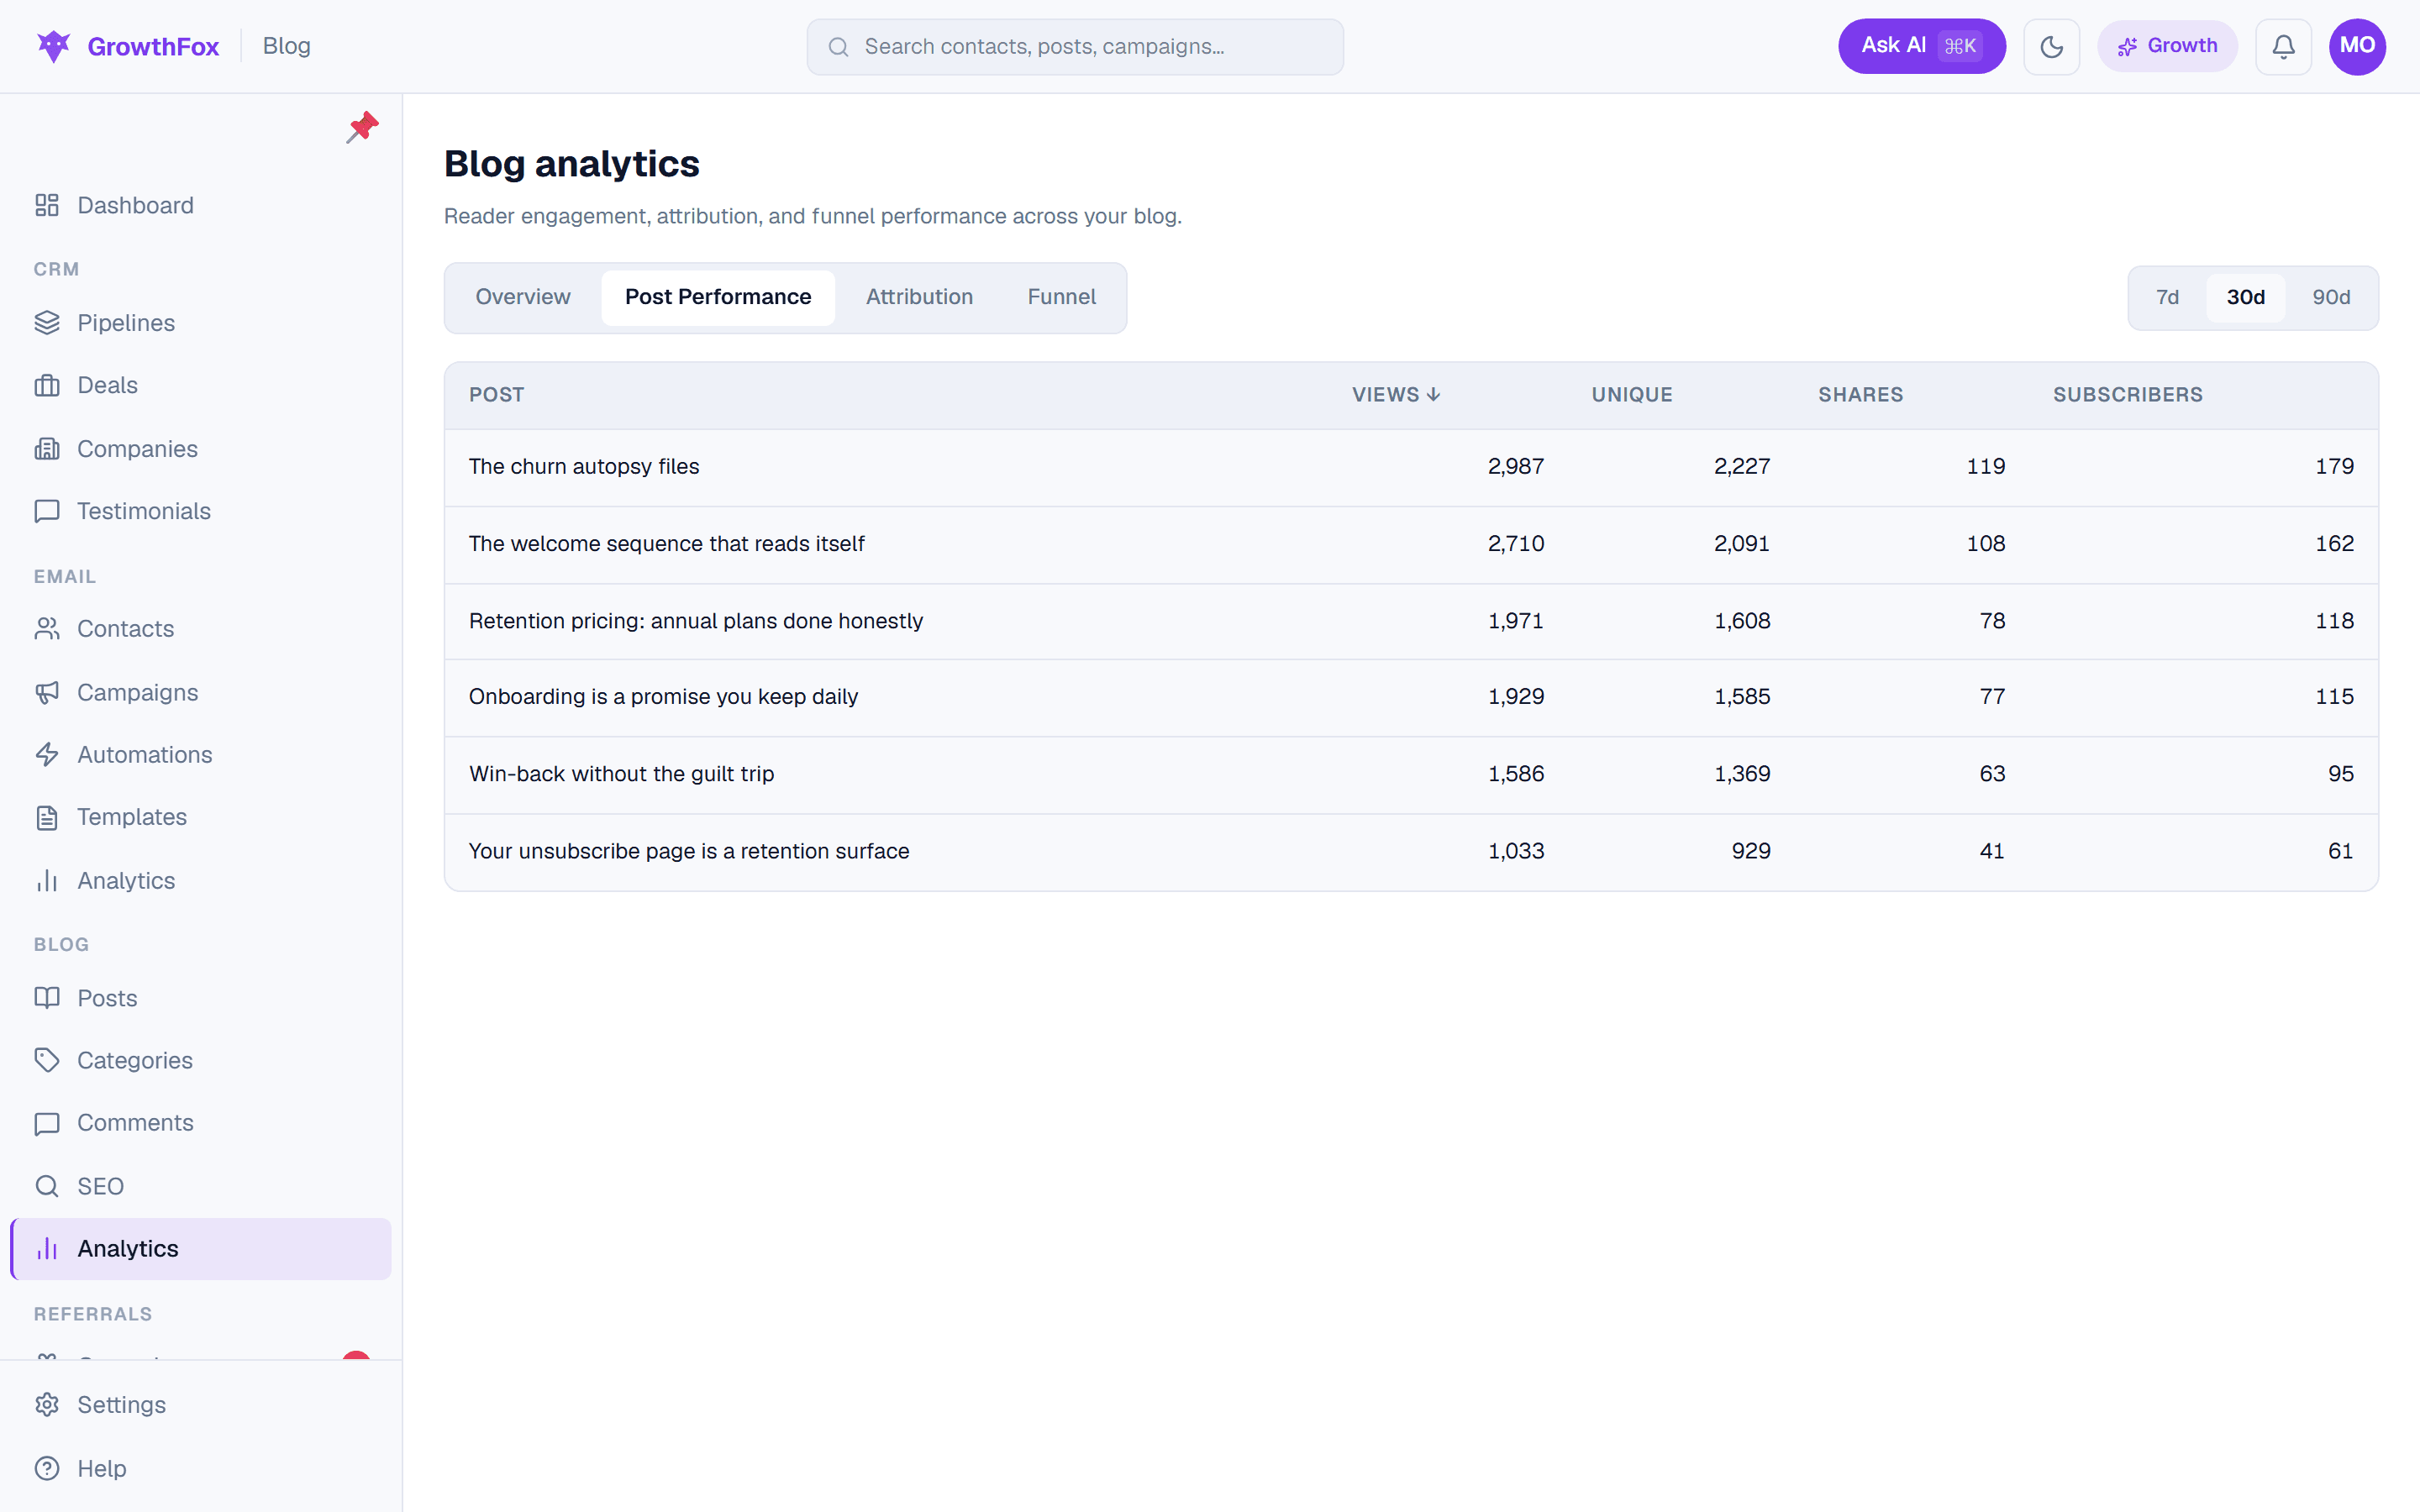Open 'Onboarding is a promise you keep daily' row
The image size is (2420, 1512).
click(x=1411, y=697)
